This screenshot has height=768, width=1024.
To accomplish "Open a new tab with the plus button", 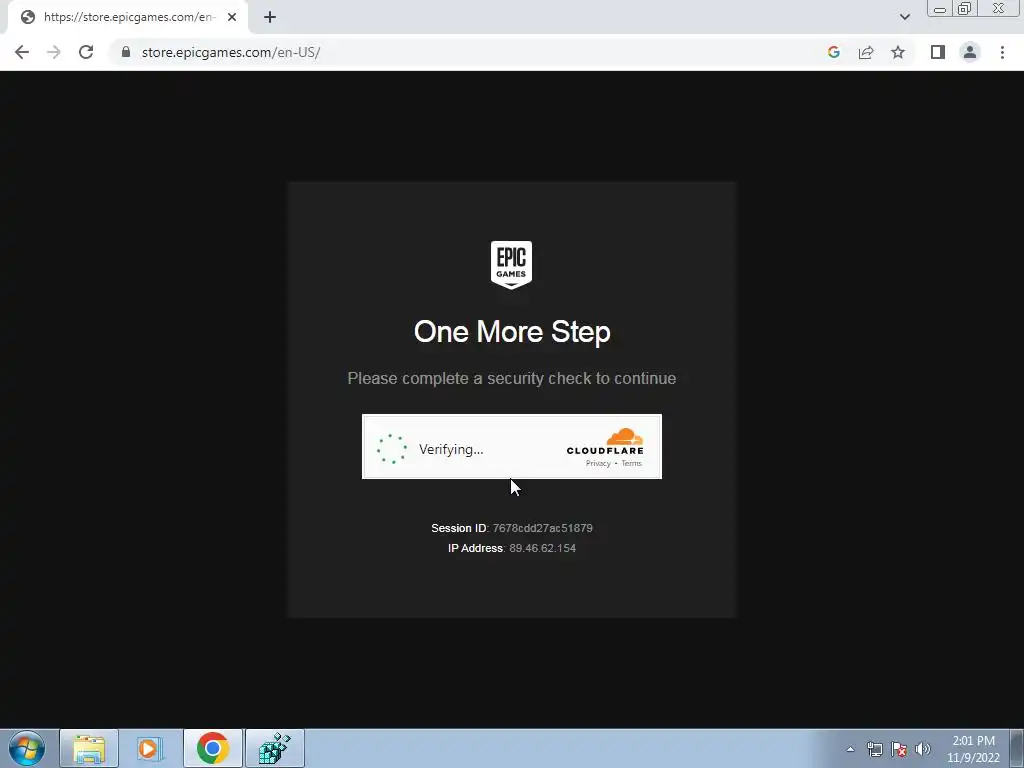I will pyautogui.click(x=270, y=17).
